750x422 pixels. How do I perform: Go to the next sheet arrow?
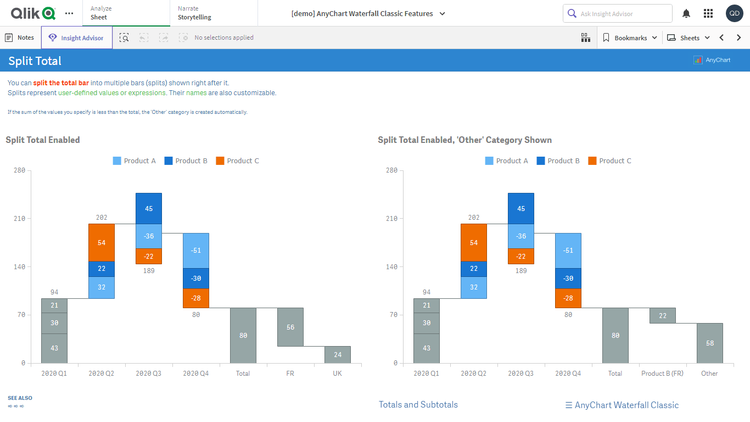click(x=739, y=37)
